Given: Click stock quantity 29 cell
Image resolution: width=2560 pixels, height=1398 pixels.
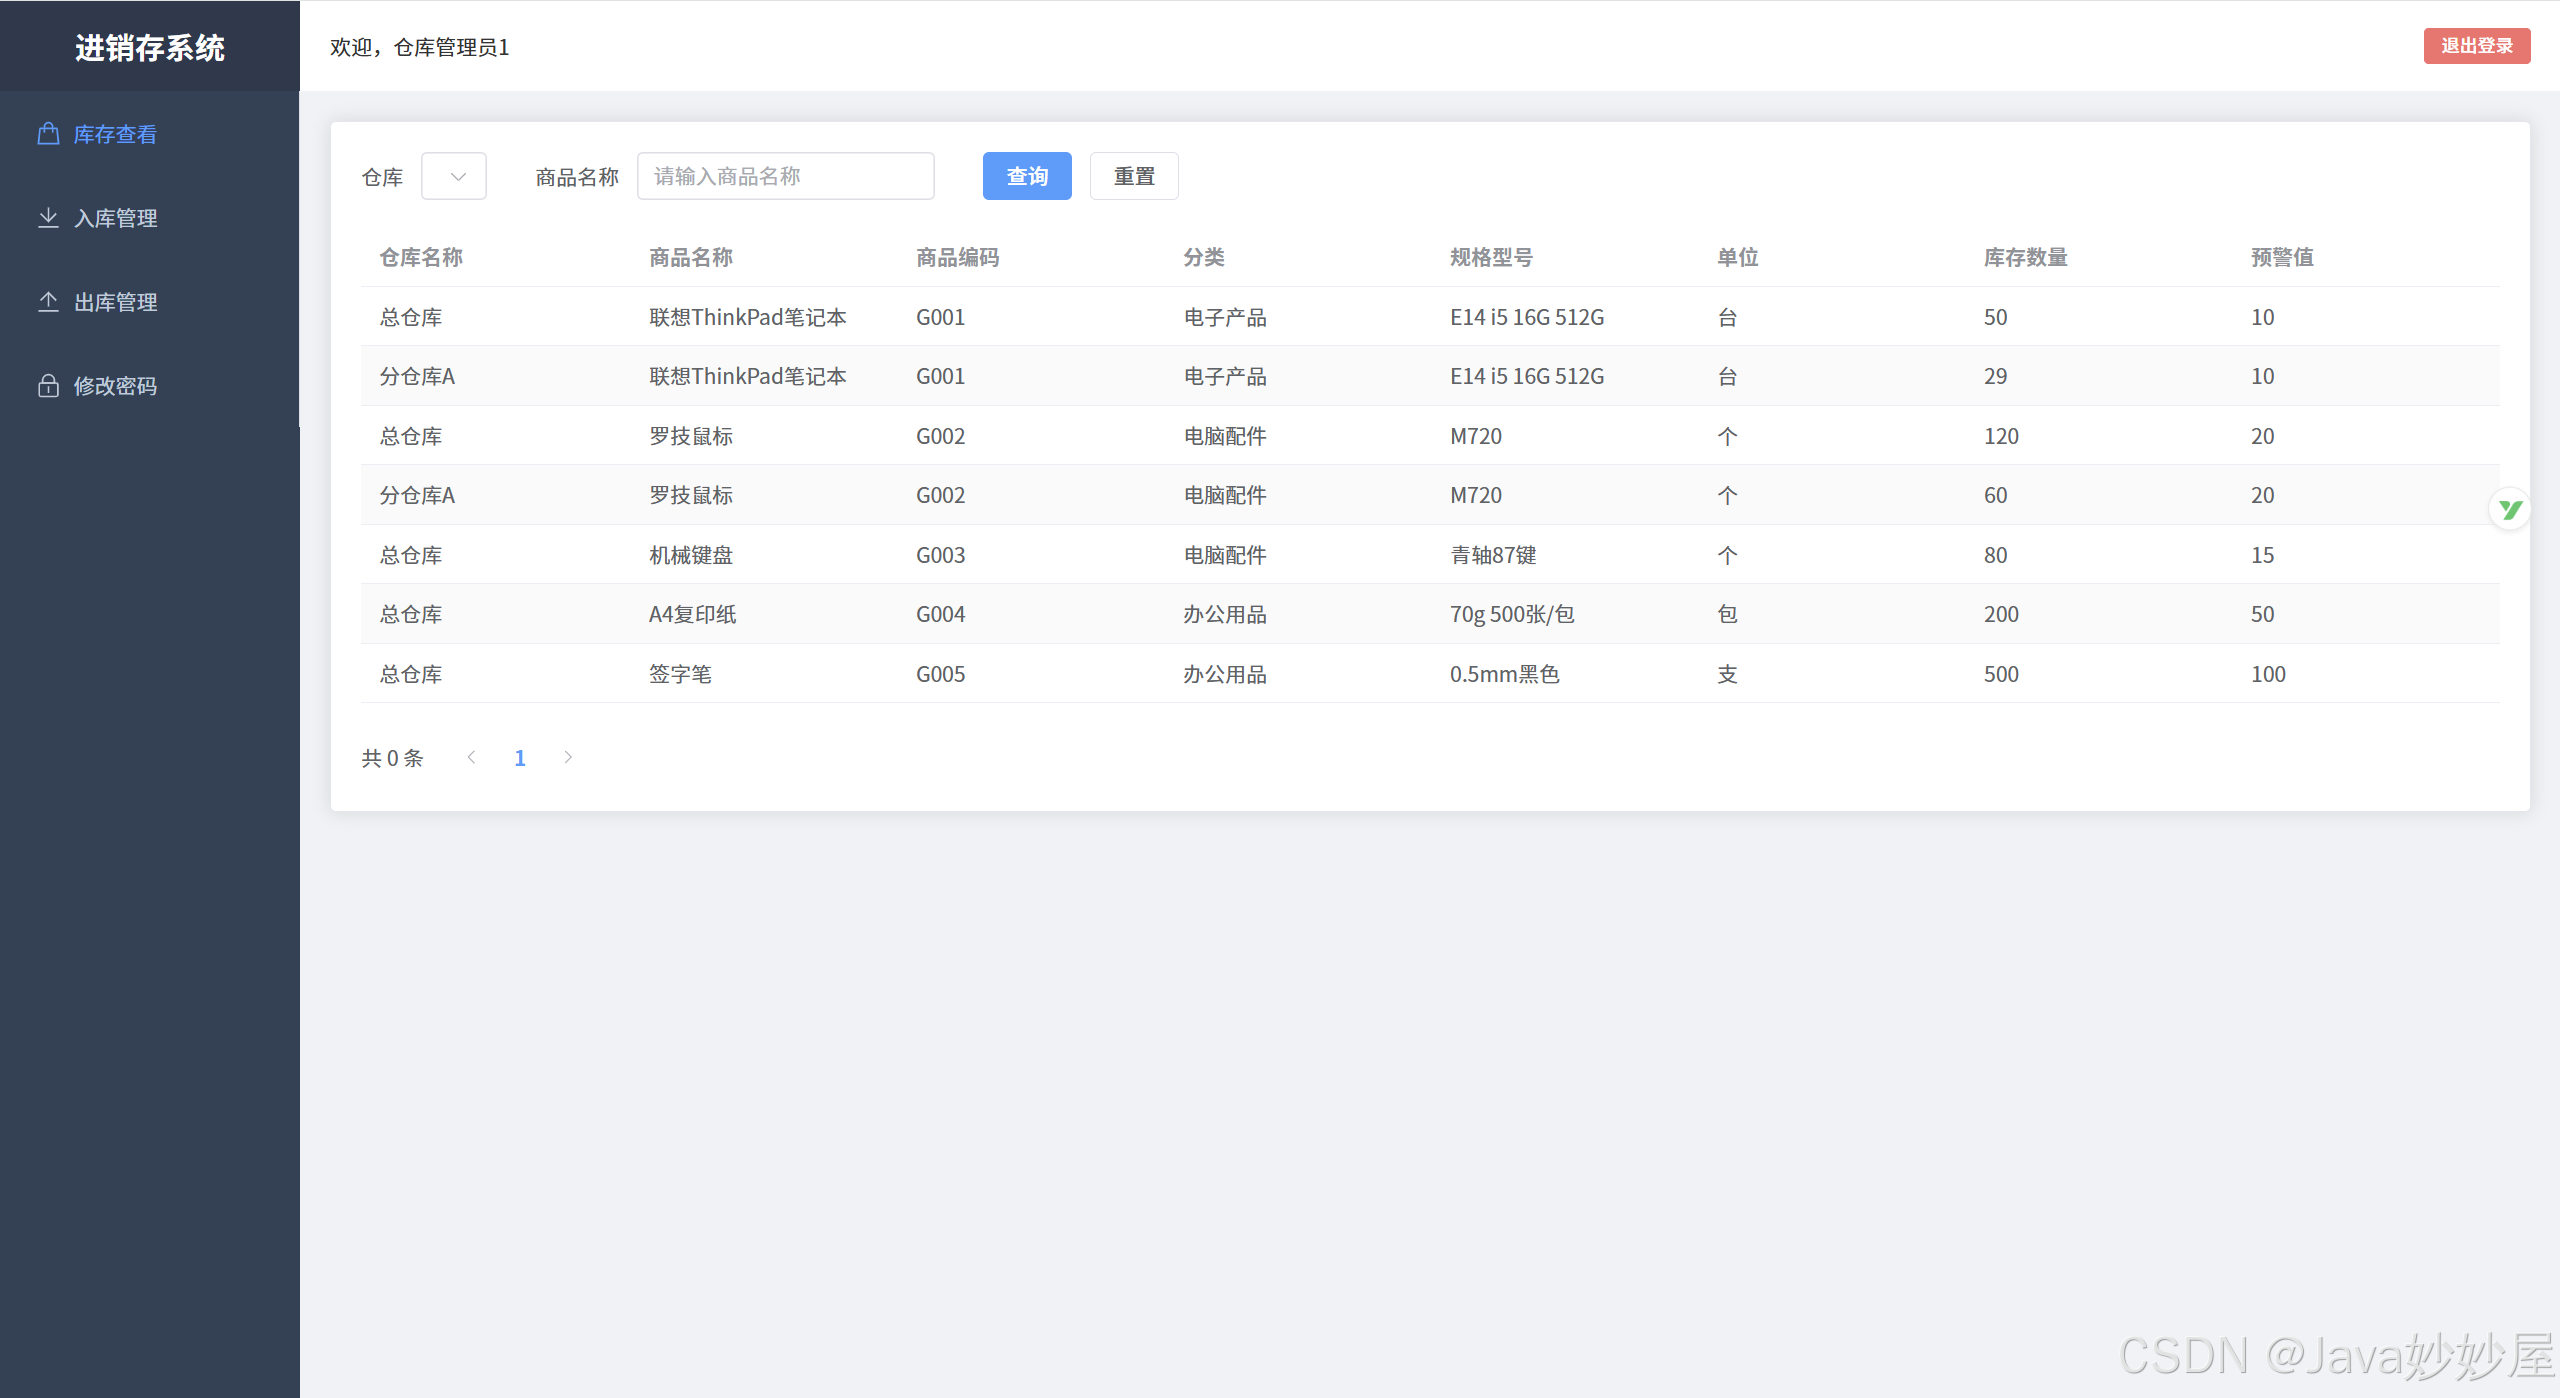Looking at the screenshot, I should pos(1996,376).
